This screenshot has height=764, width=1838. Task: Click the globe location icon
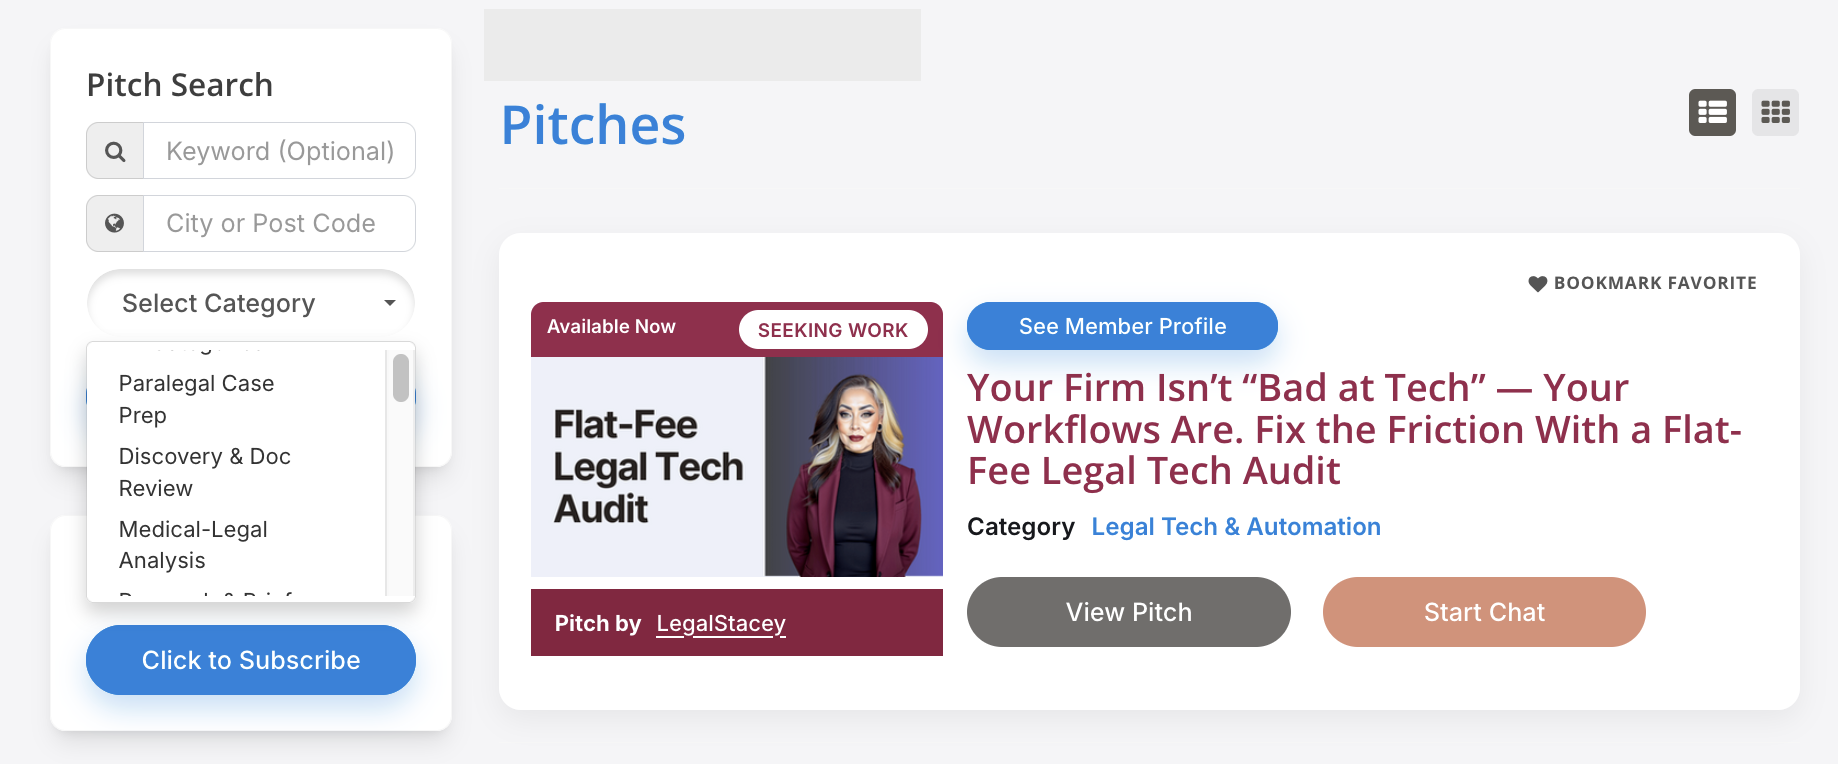coord(116,223)
